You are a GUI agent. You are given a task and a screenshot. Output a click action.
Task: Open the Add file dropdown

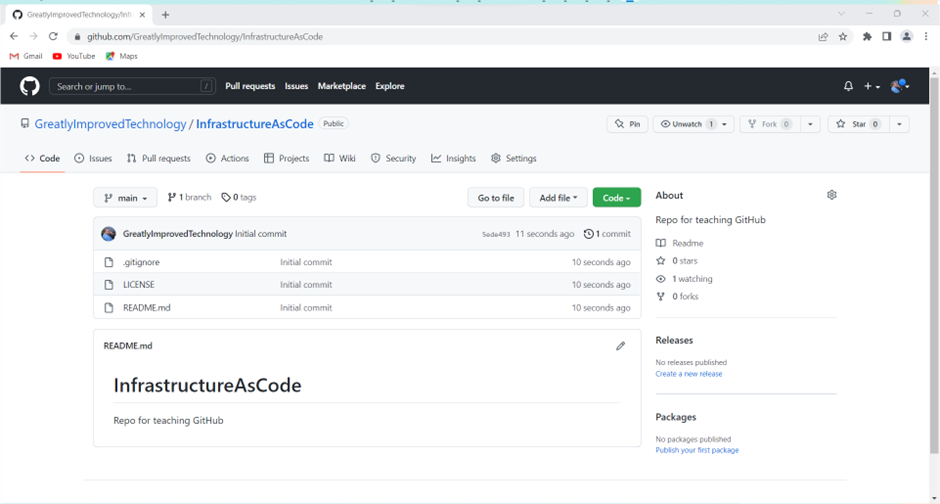557,198
